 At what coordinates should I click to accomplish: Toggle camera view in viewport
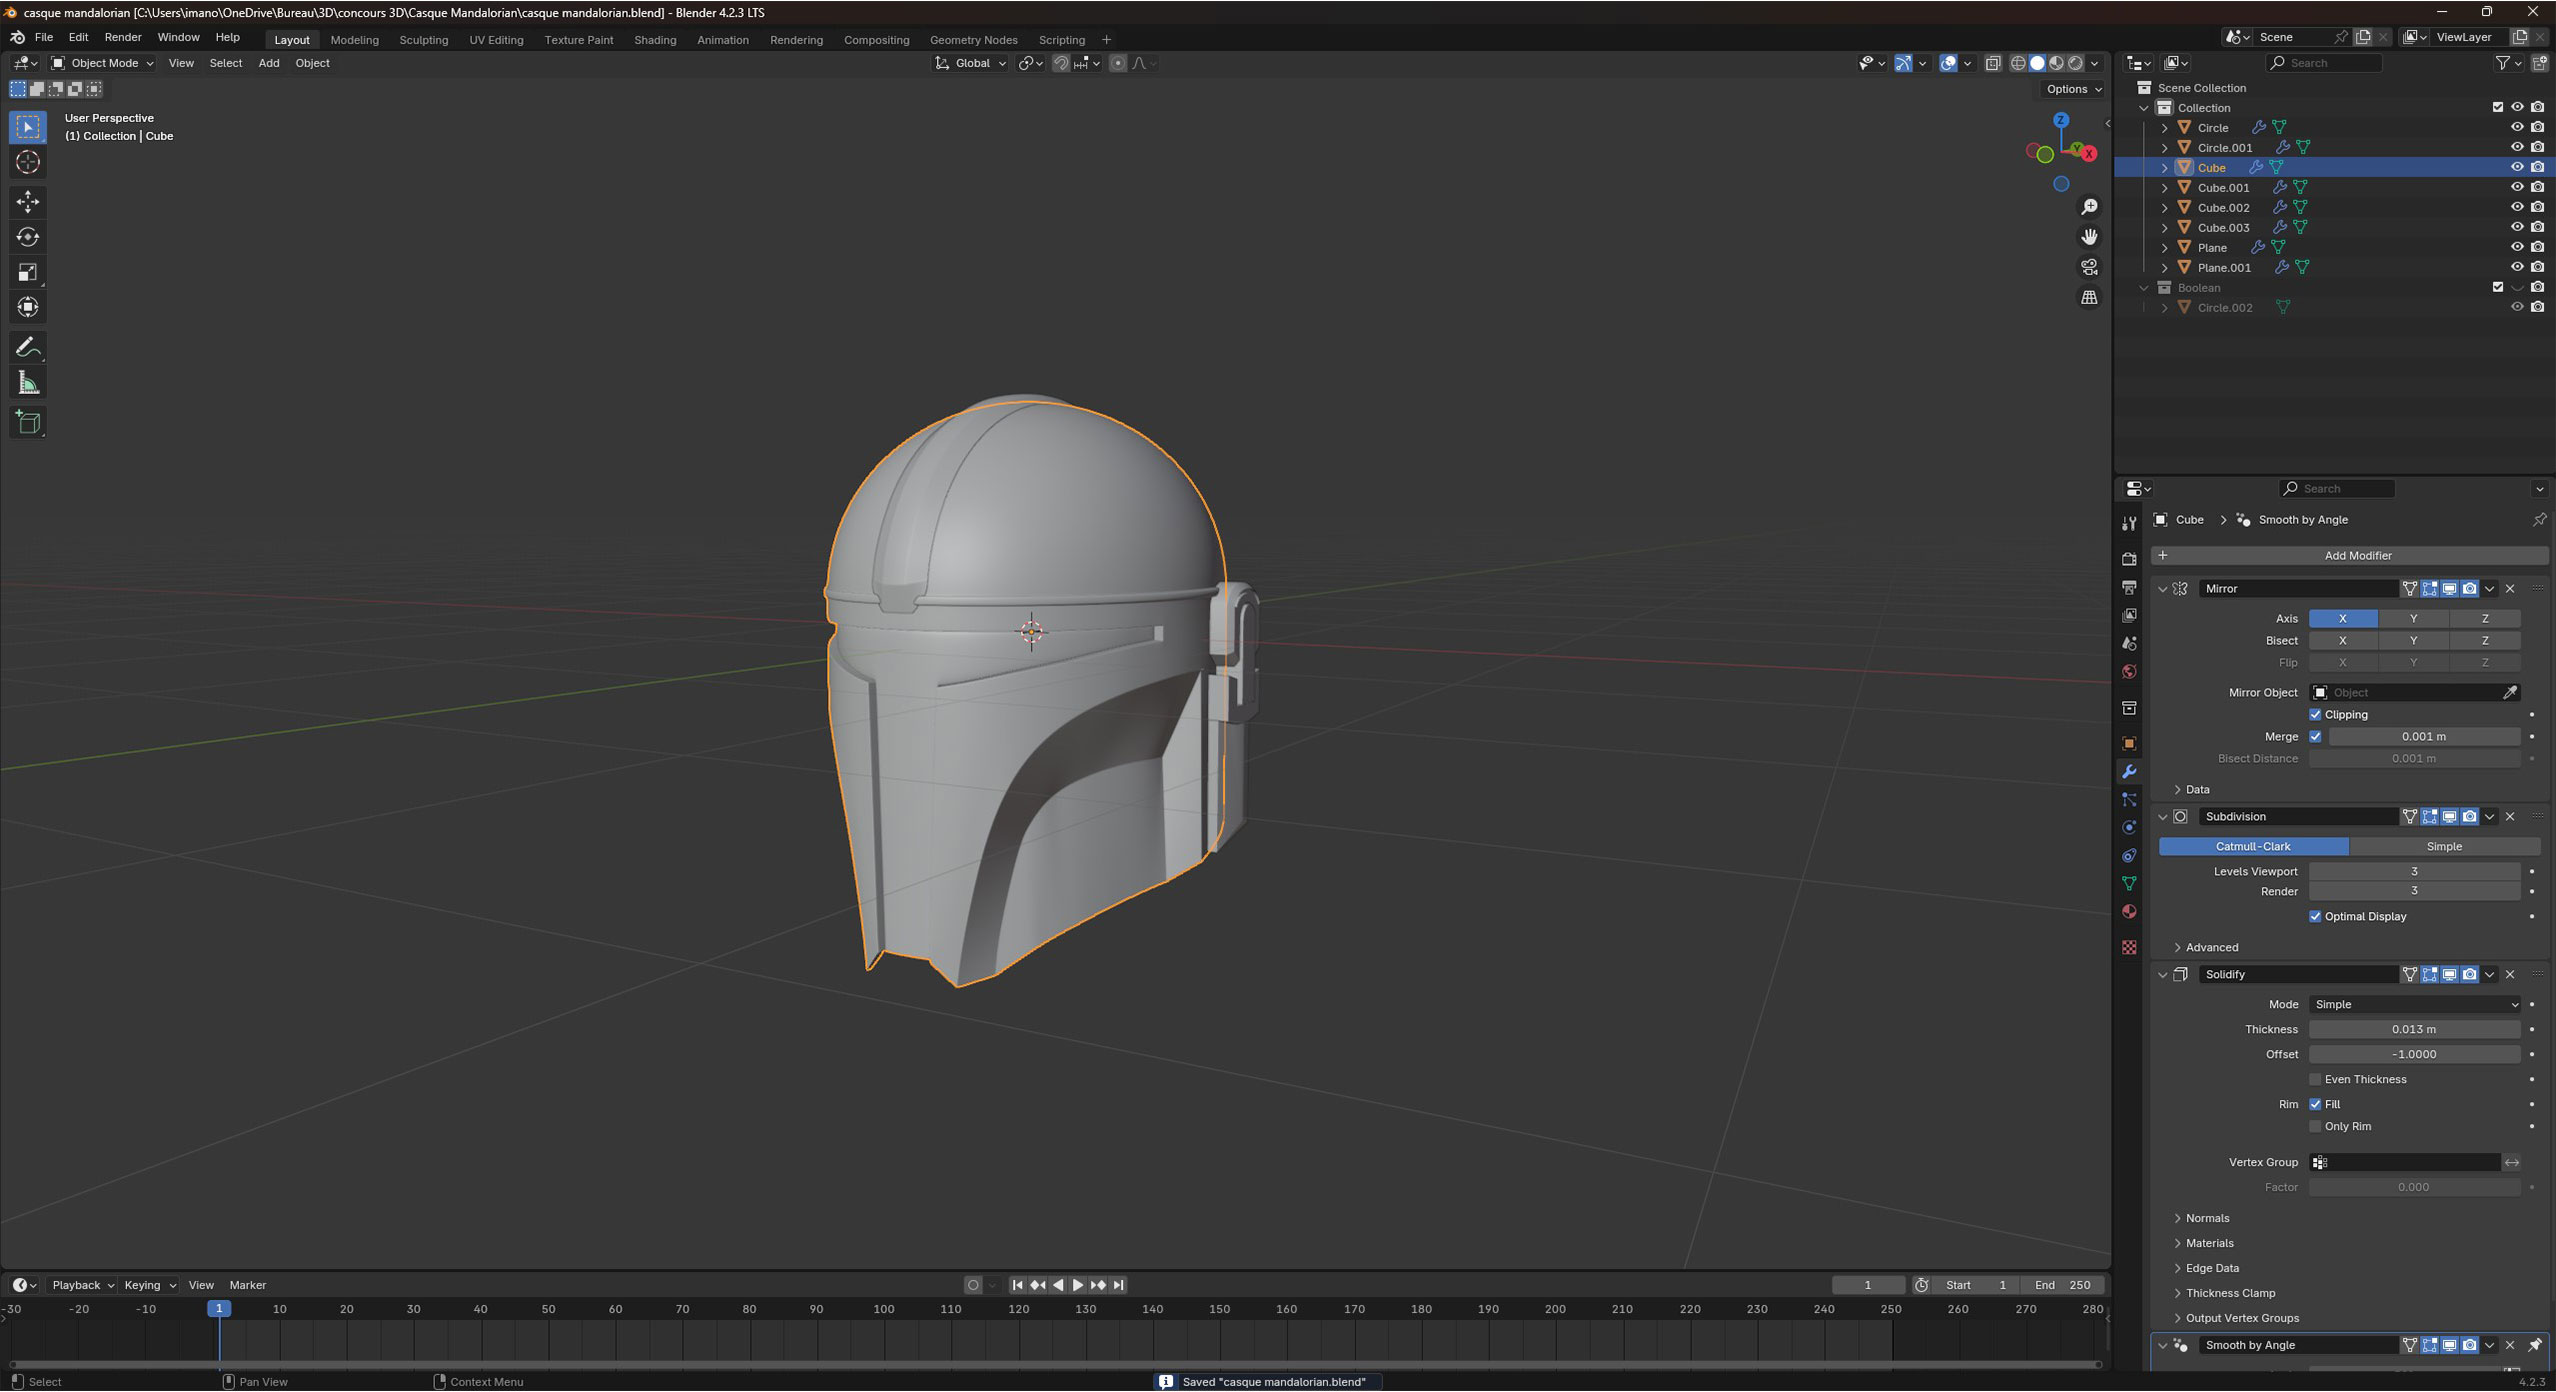(2089, 267)
